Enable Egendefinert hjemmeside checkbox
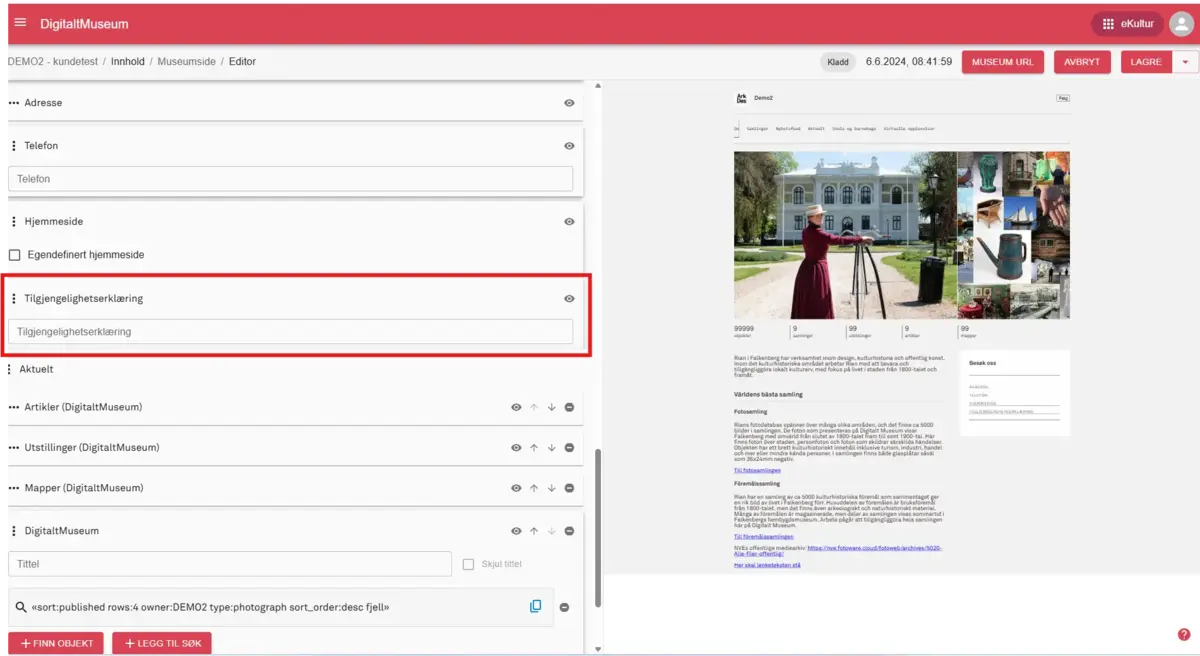Image resolution: width=1200 pixels, height=656 pixels. coord(15,255)
